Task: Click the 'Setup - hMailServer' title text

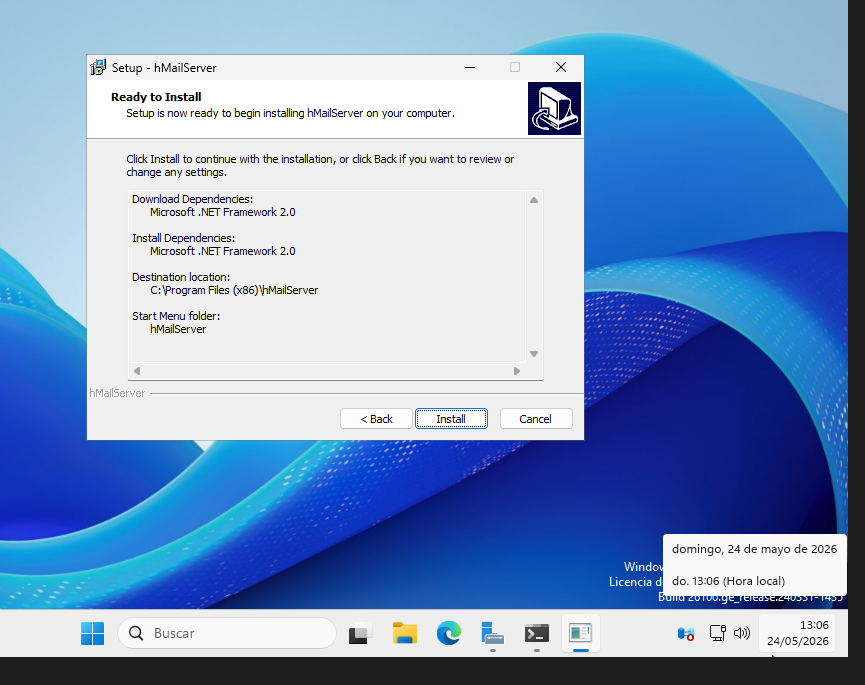Action: (x=164, y=68)
